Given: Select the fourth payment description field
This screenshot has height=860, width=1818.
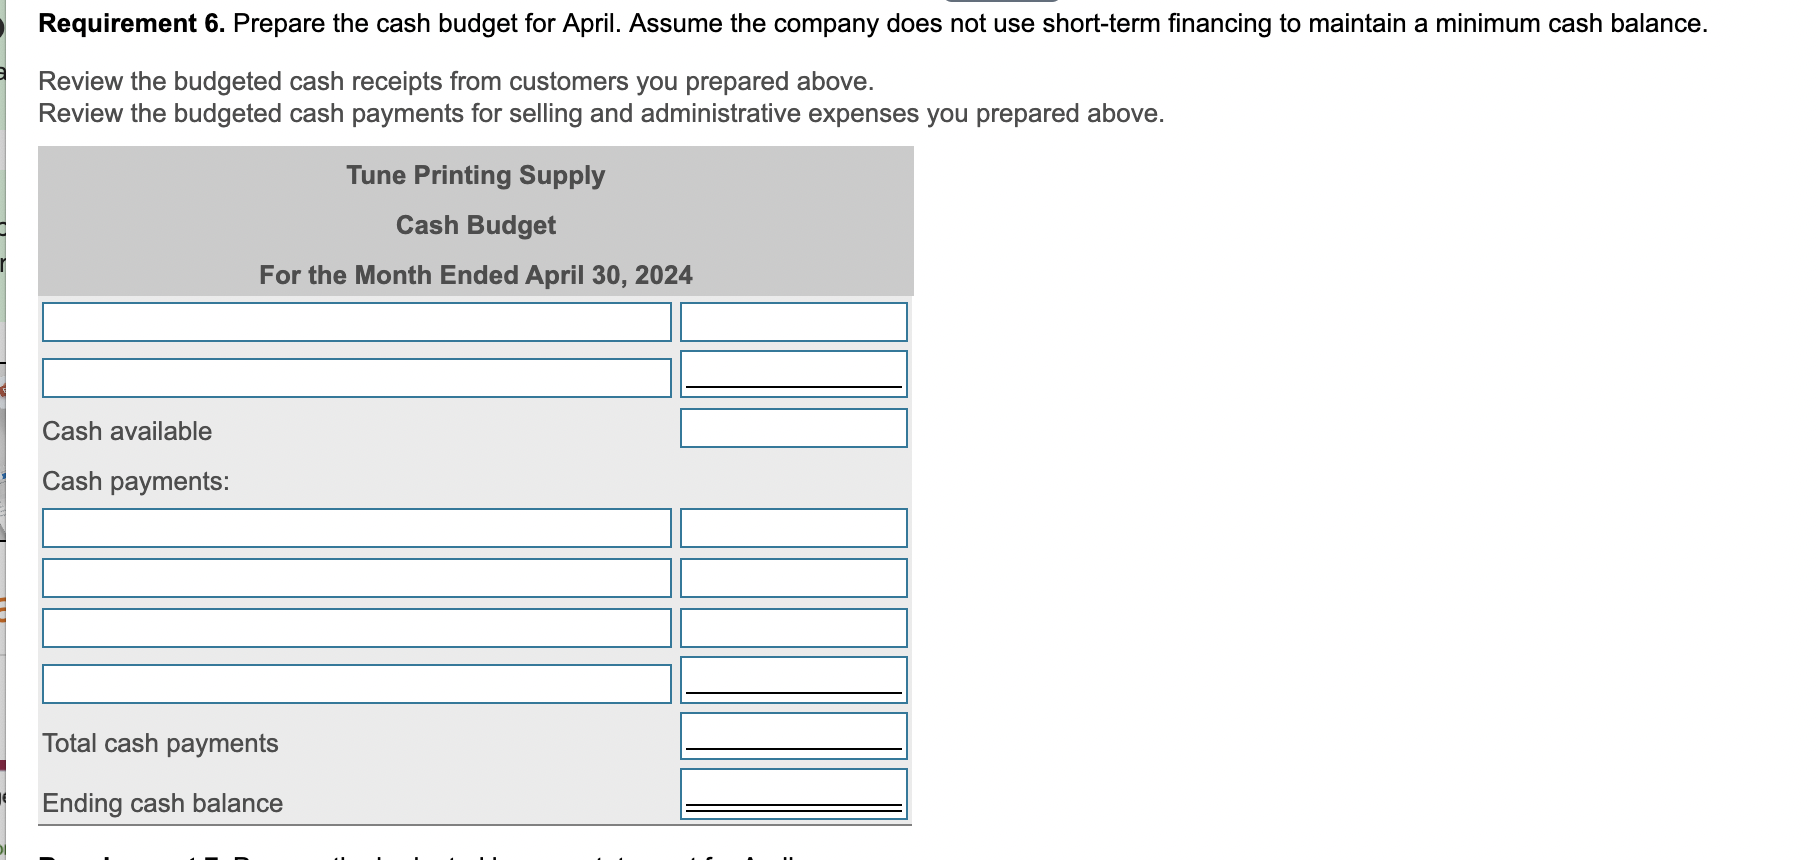Looking at the screenshot, I should pyautogui.click(x=356, y=683).
